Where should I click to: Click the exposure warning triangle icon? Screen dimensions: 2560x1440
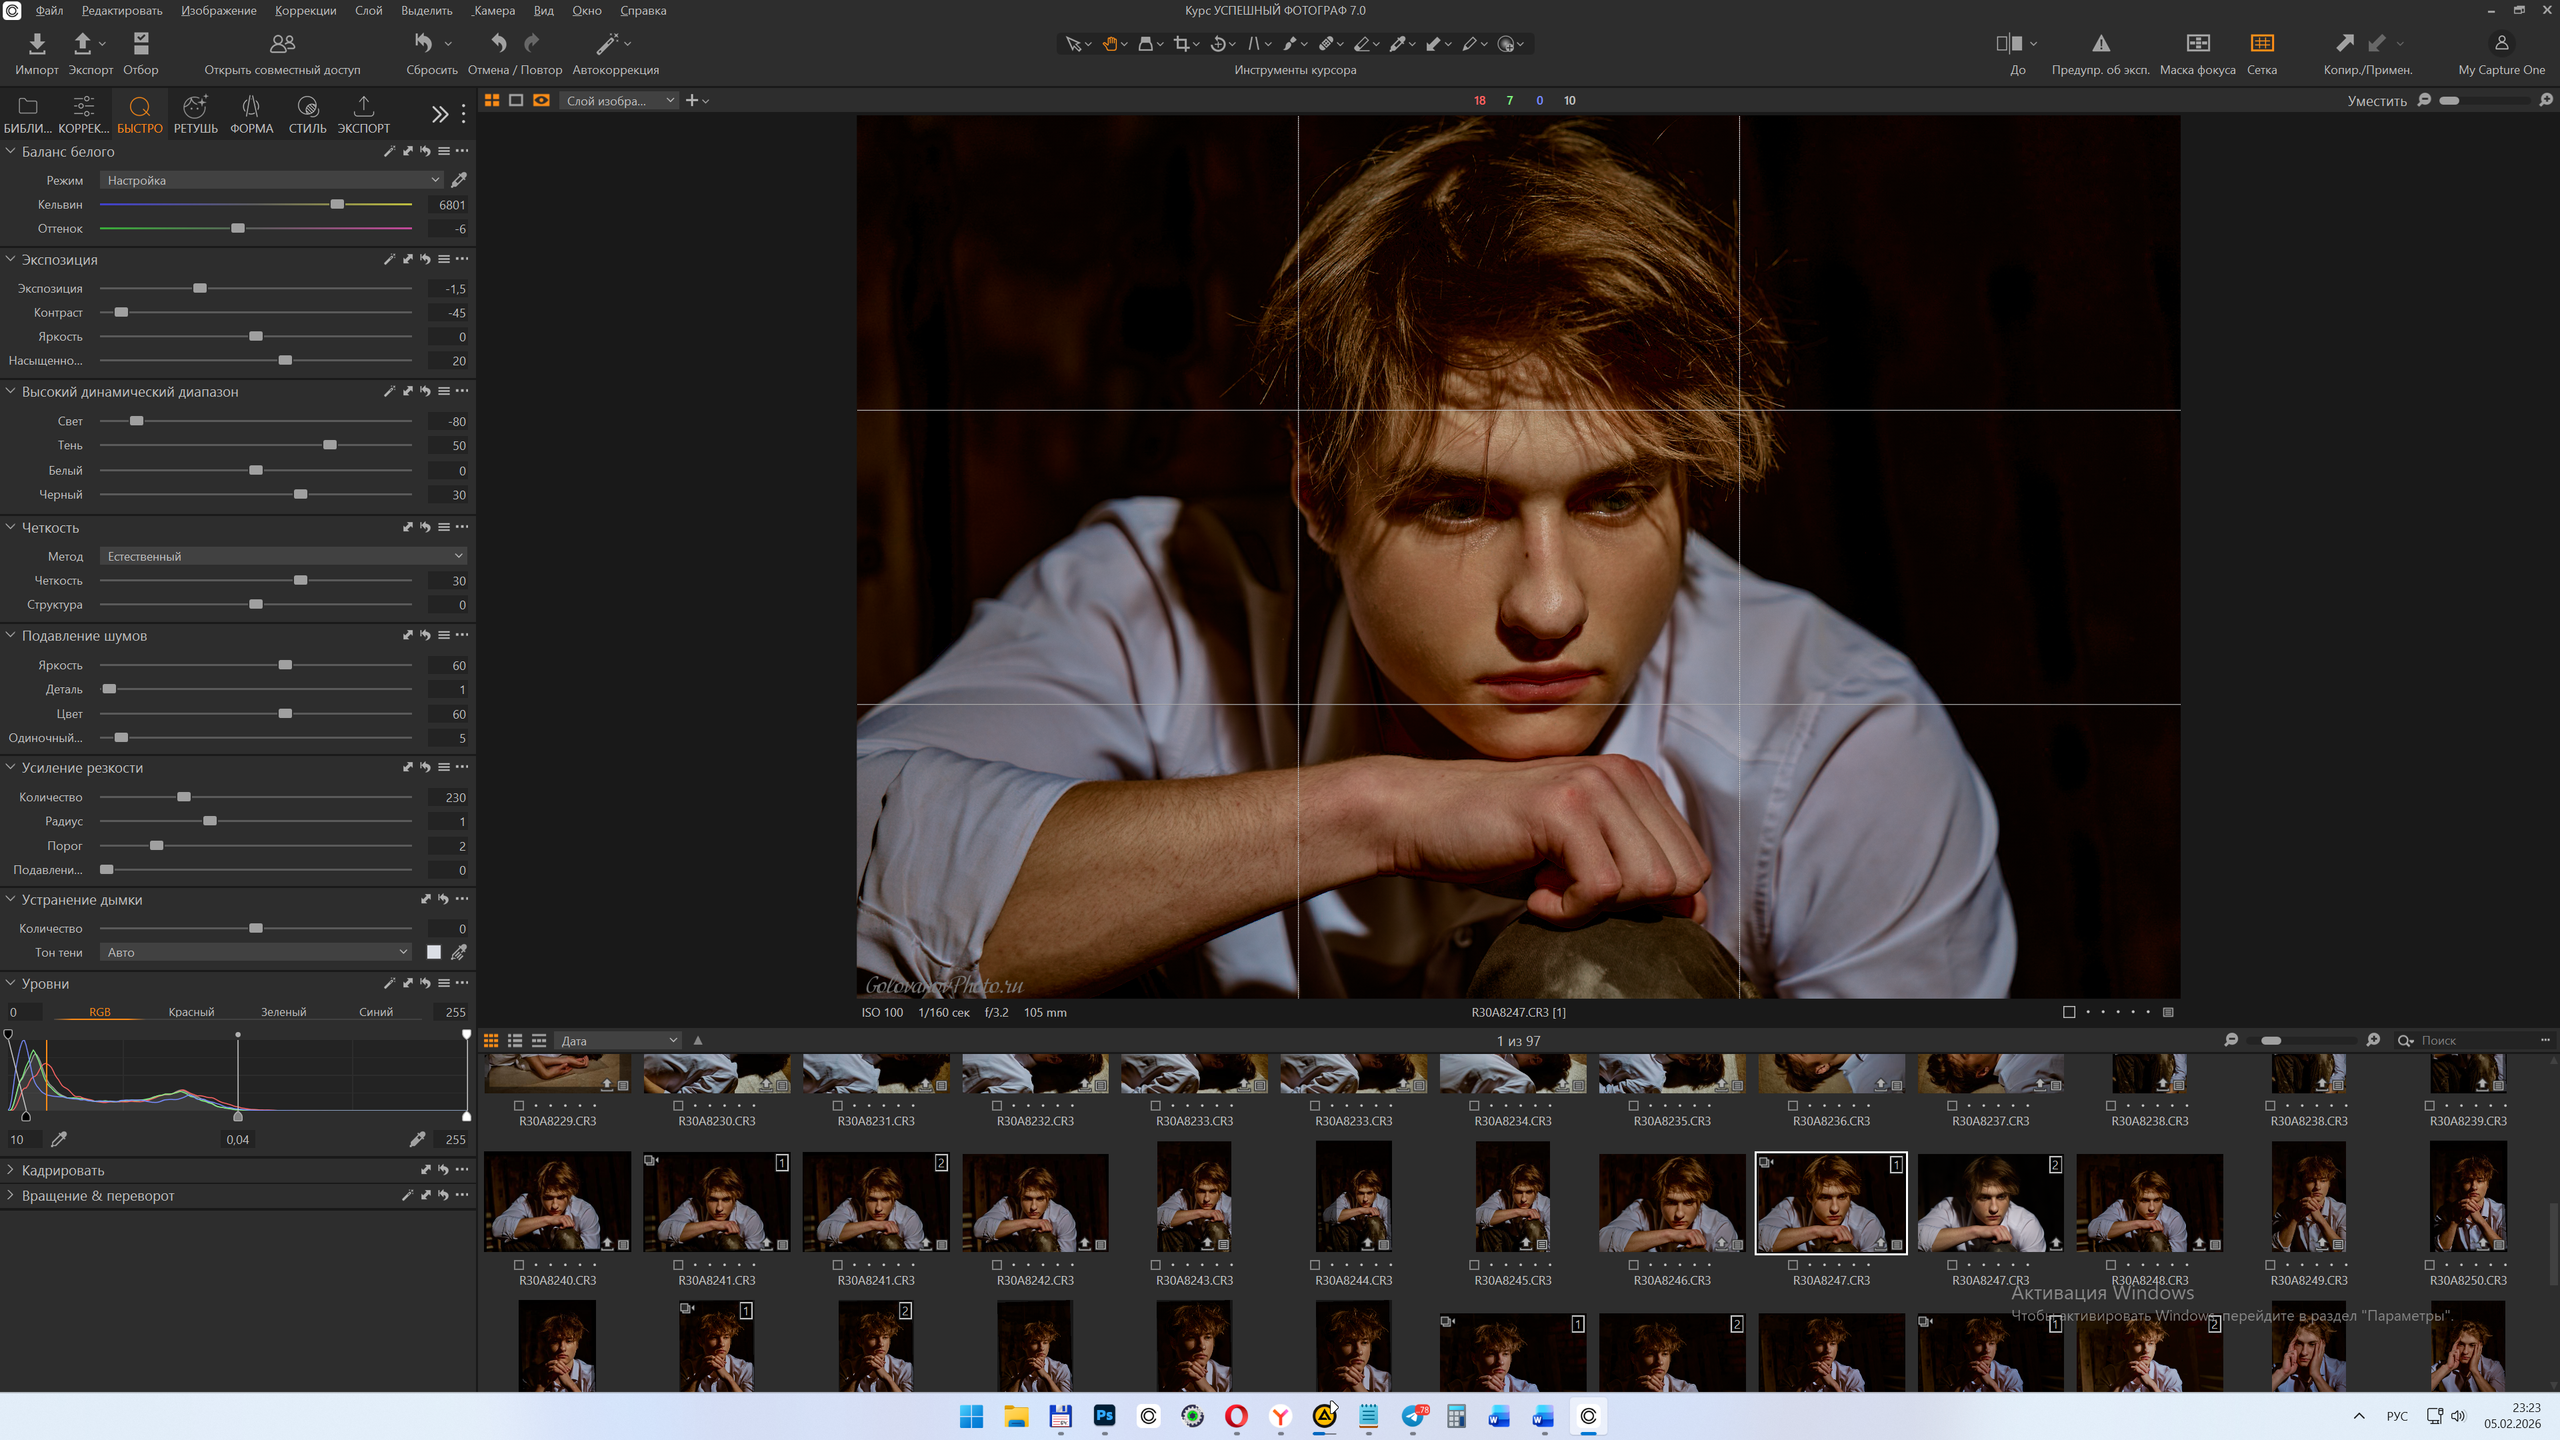pos(2100,44)
